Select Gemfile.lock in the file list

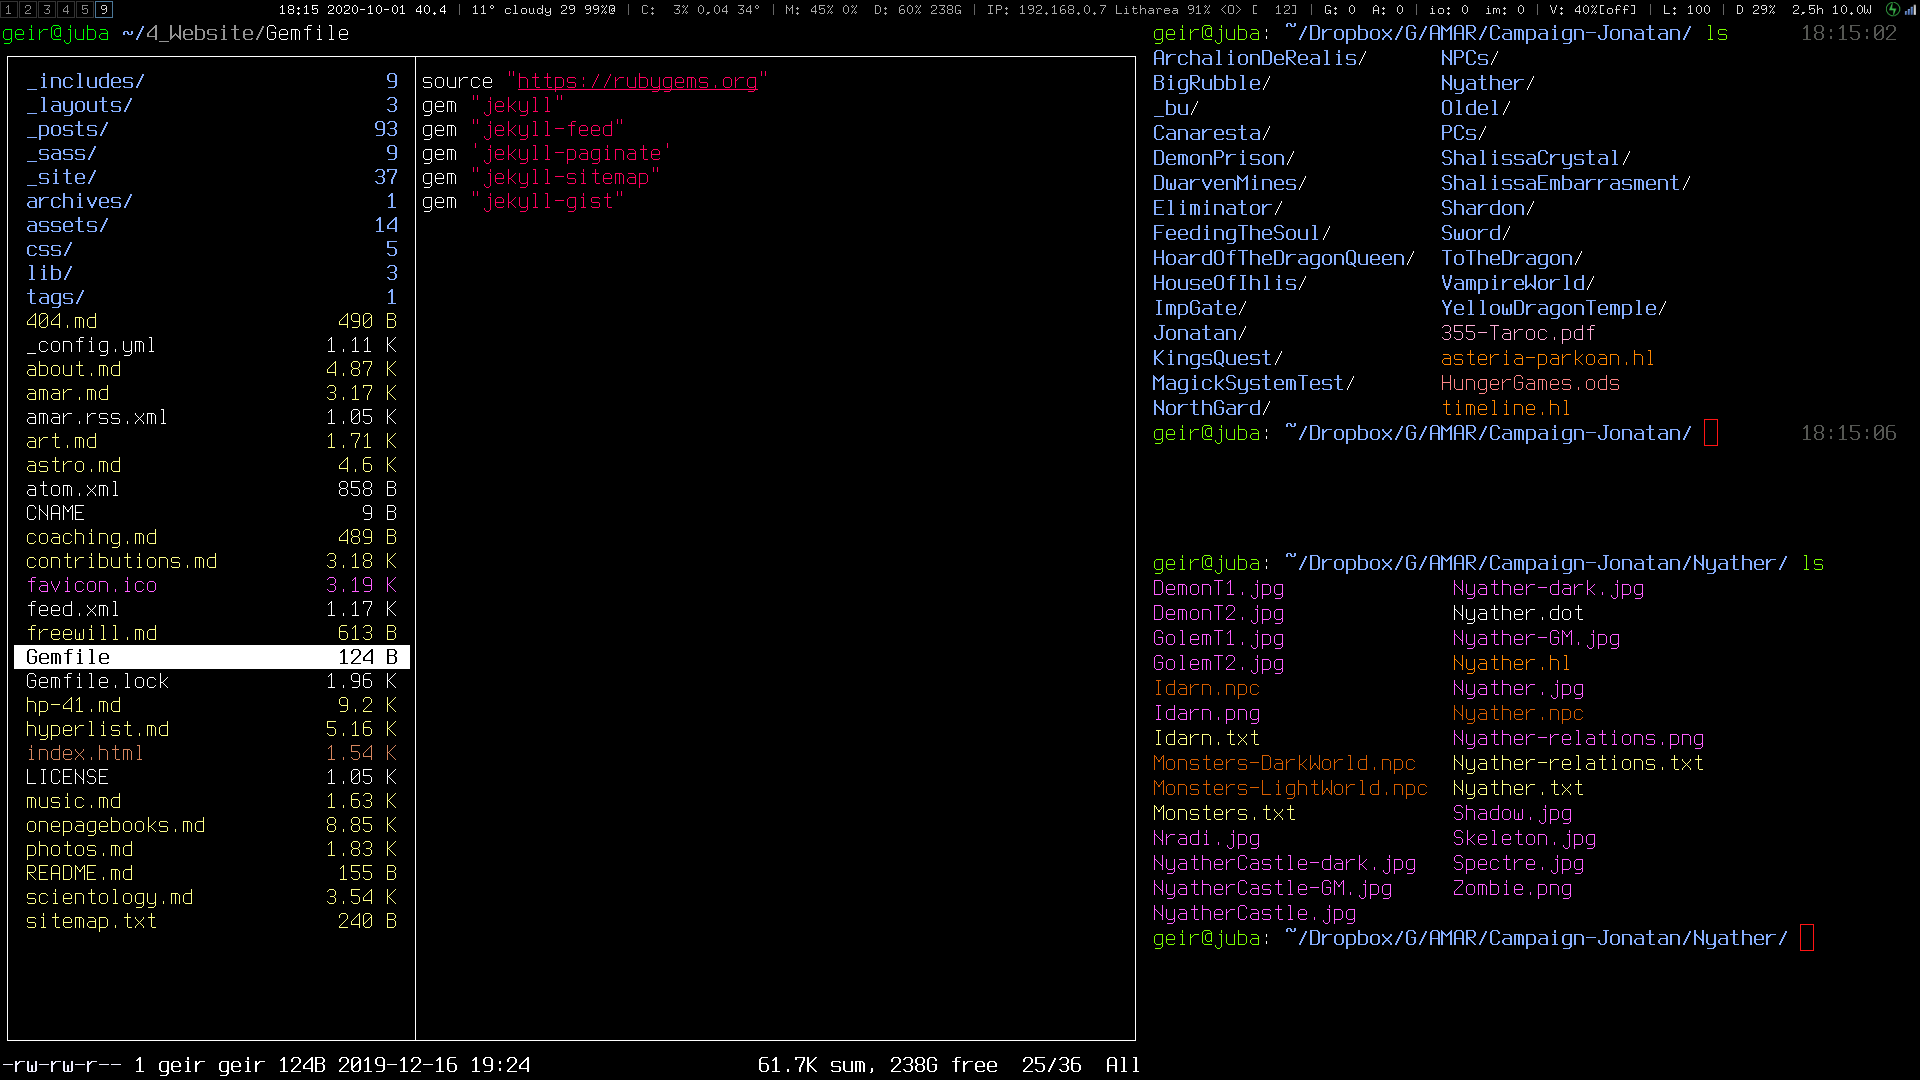212,681
